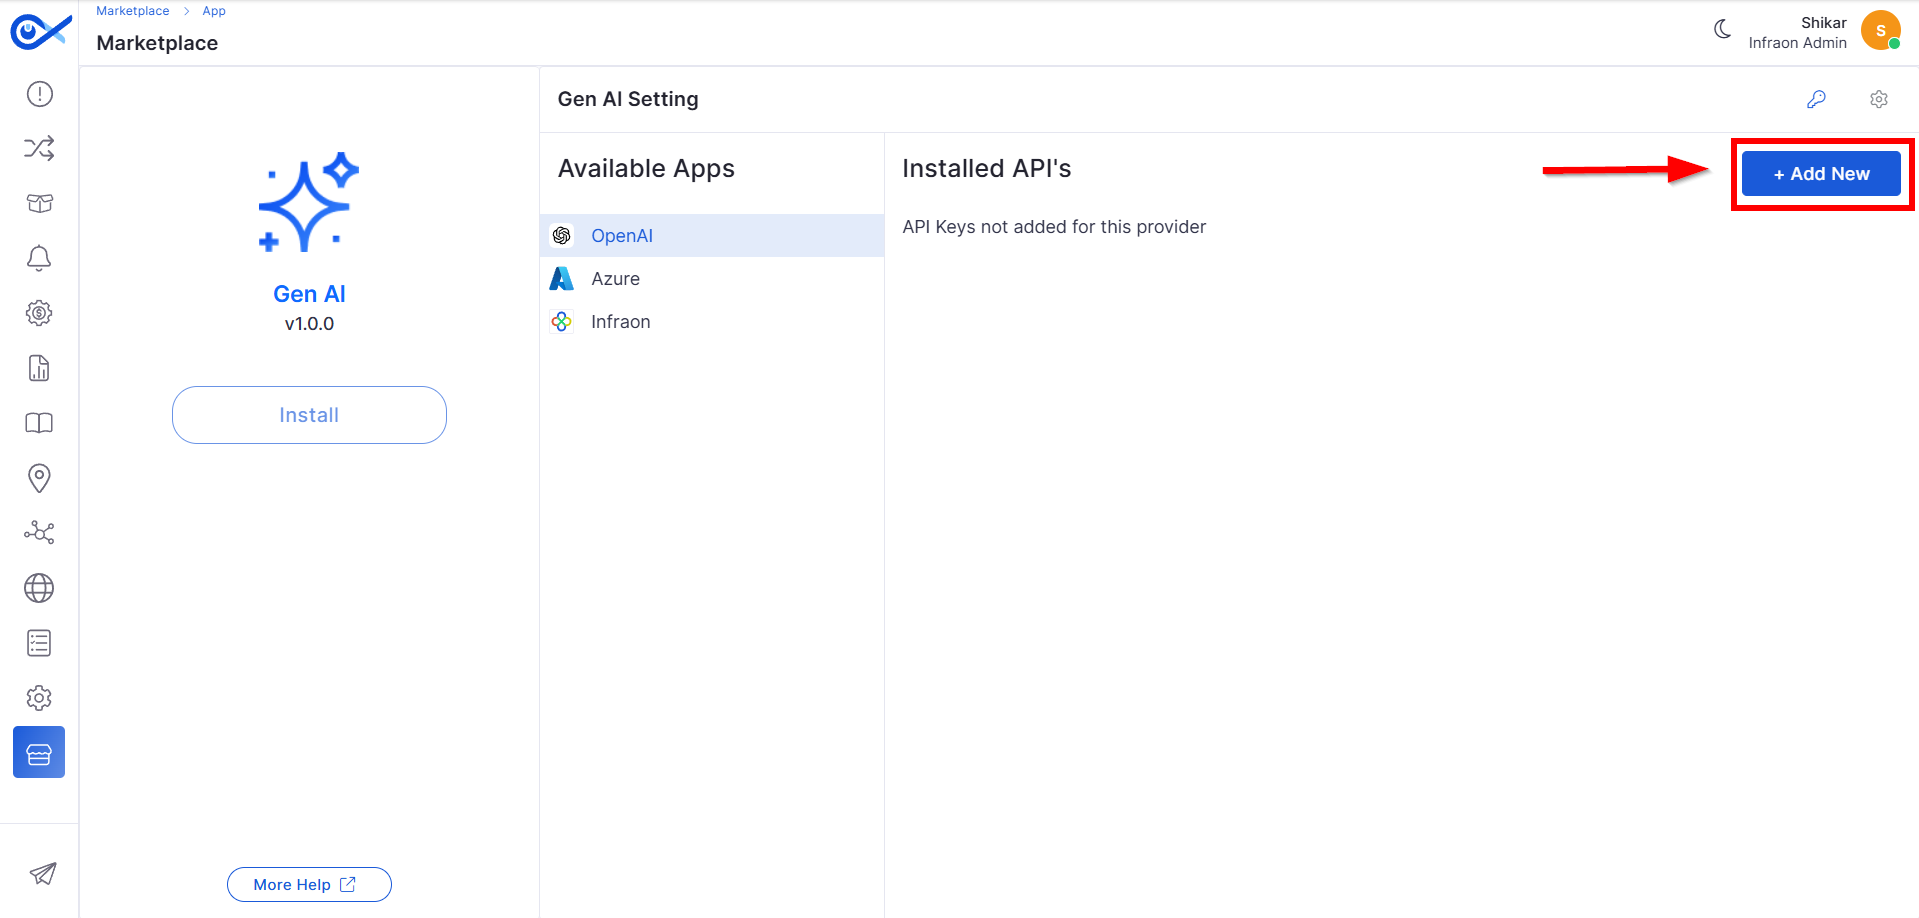
Task: Open the paper plane icon at sidebar bottom
Action: coord(42,874)
